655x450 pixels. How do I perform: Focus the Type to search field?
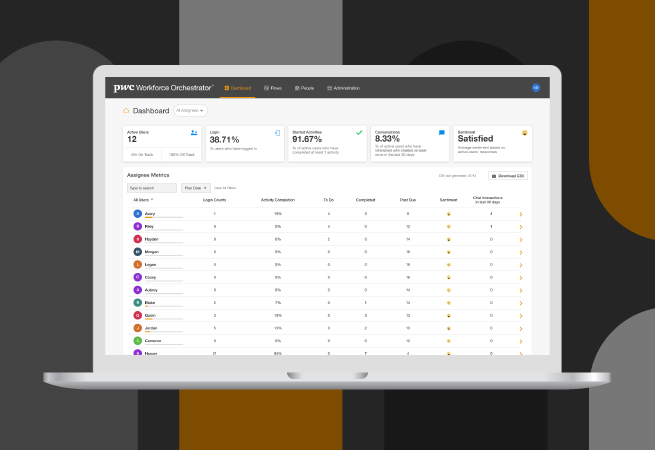151,187
